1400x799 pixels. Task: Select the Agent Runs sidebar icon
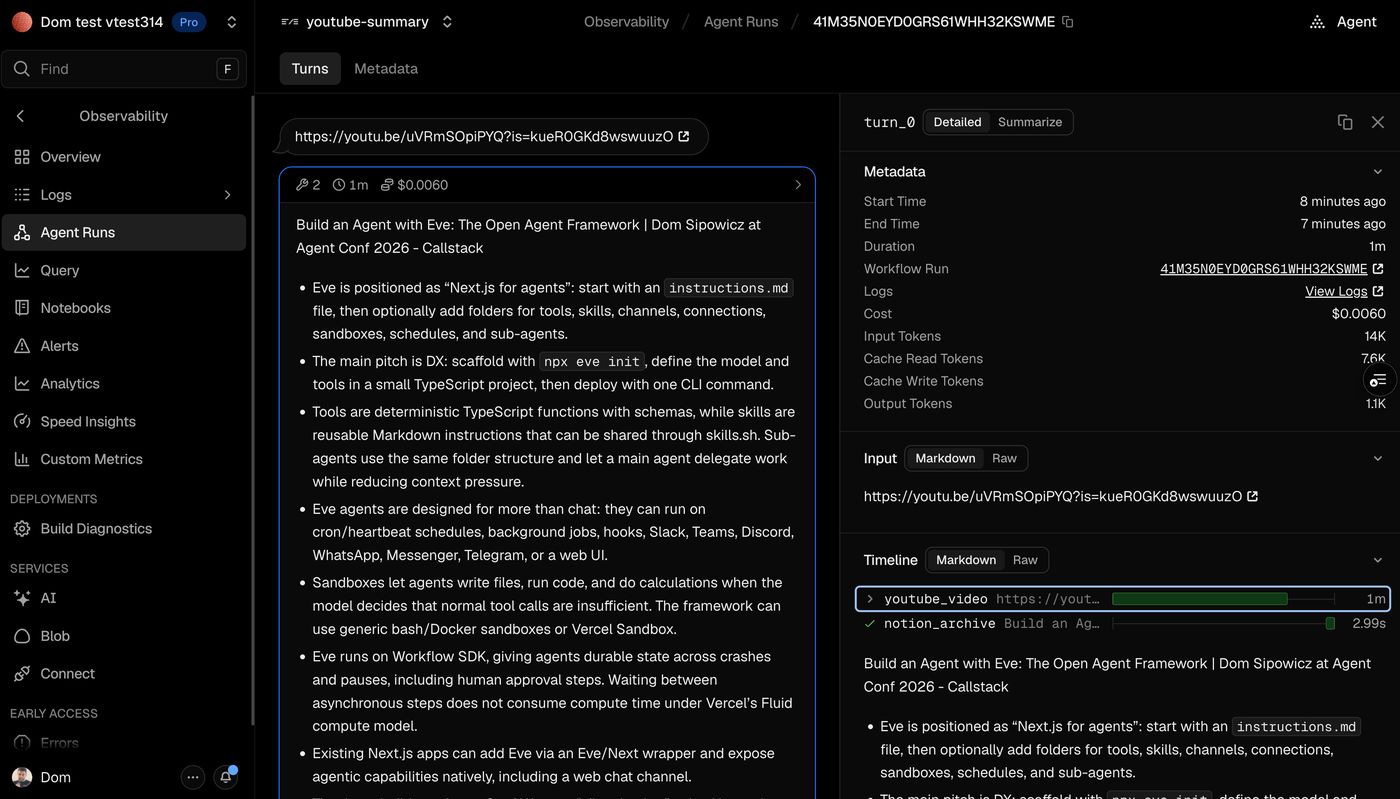click(x=22, y=233)
